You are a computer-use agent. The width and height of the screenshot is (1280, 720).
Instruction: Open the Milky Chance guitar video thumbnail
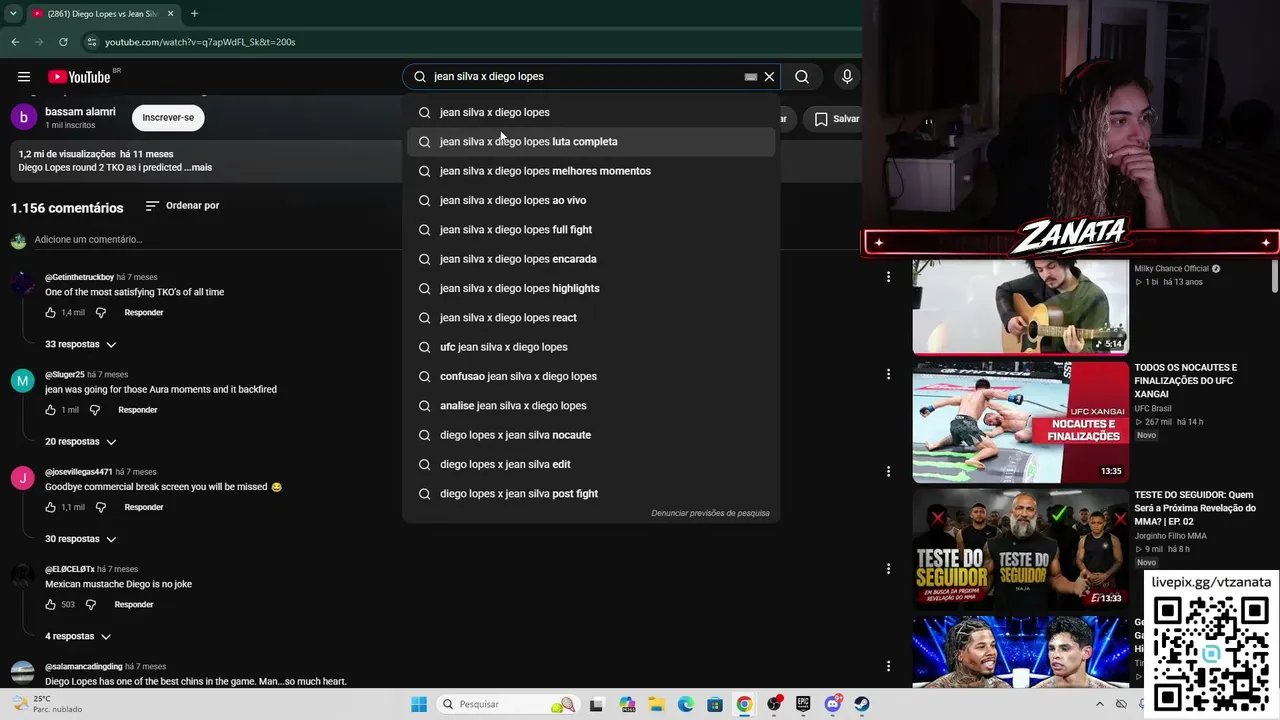tap(1021, 308)
